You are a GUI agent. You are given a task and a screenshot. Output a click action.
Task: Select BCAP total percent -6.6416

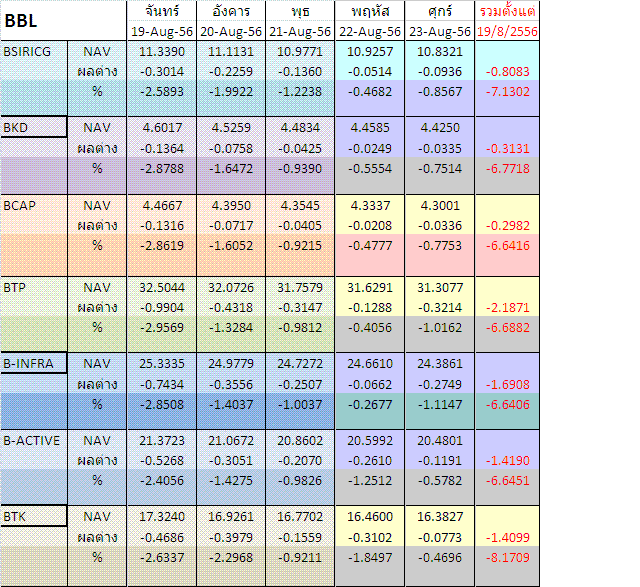tap(507, 245)
